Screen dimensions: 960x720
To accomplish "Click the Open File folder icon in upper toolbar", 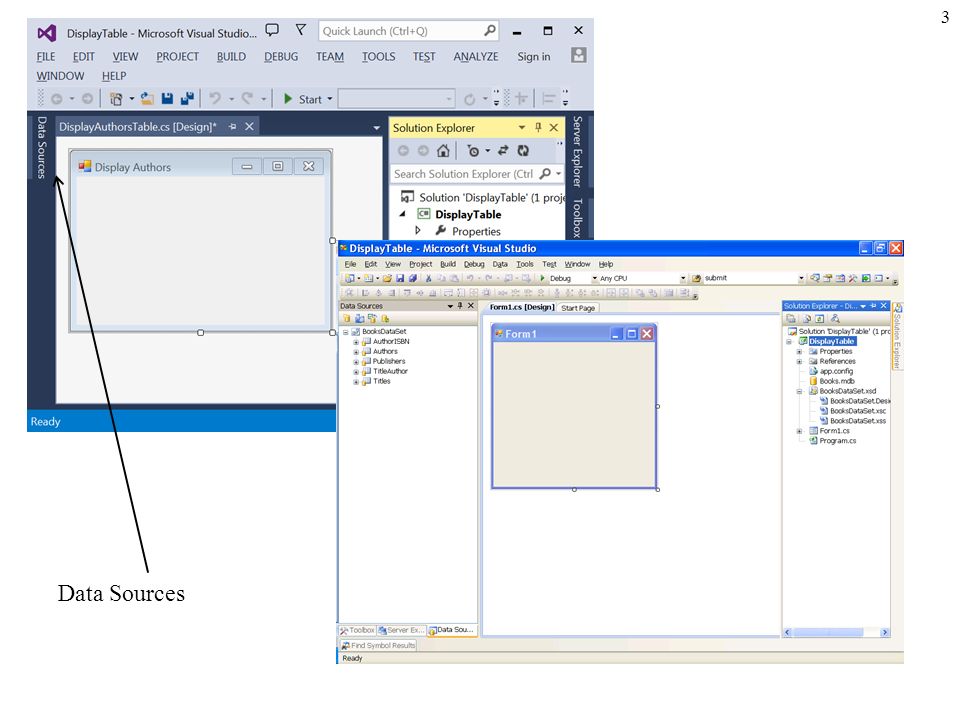I will click(x=147, y=98).
